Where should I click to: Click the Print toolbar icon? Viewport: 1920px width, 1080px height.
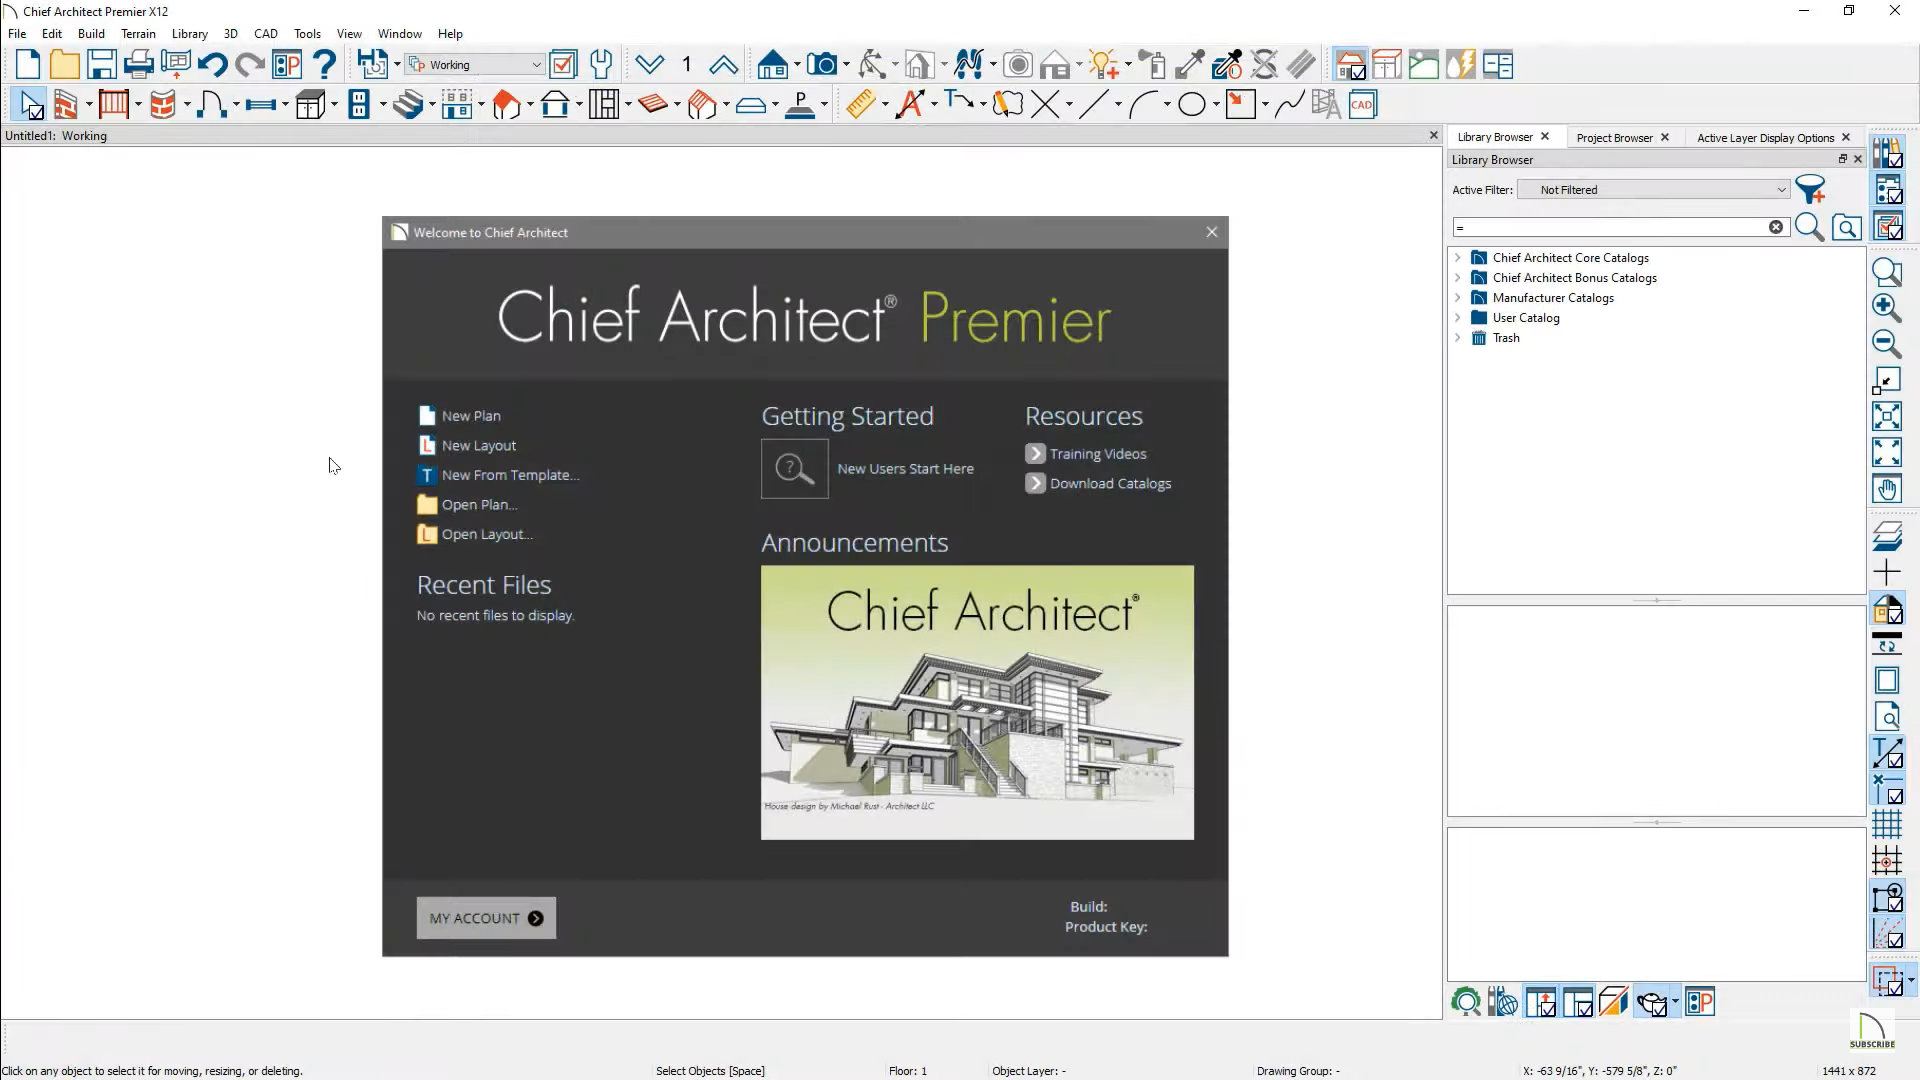pyautogui.click(x=138, y=65)
